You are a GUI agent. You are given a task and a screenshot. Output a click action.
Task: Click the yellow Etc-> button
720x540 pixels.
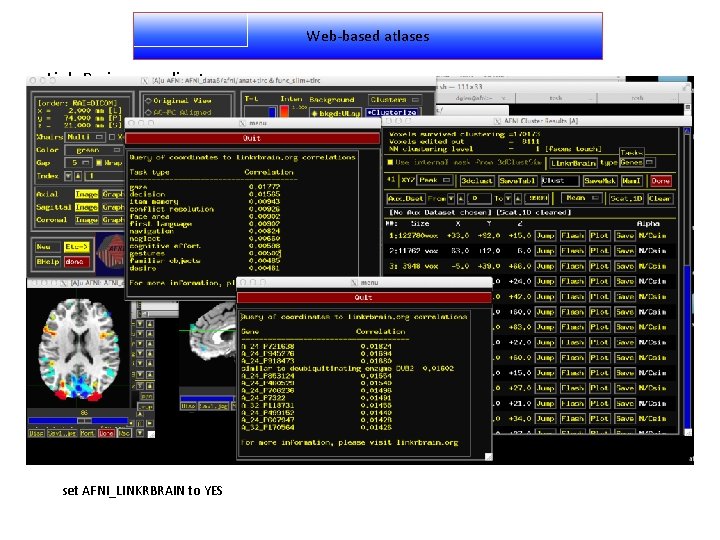tap(76, 247)
